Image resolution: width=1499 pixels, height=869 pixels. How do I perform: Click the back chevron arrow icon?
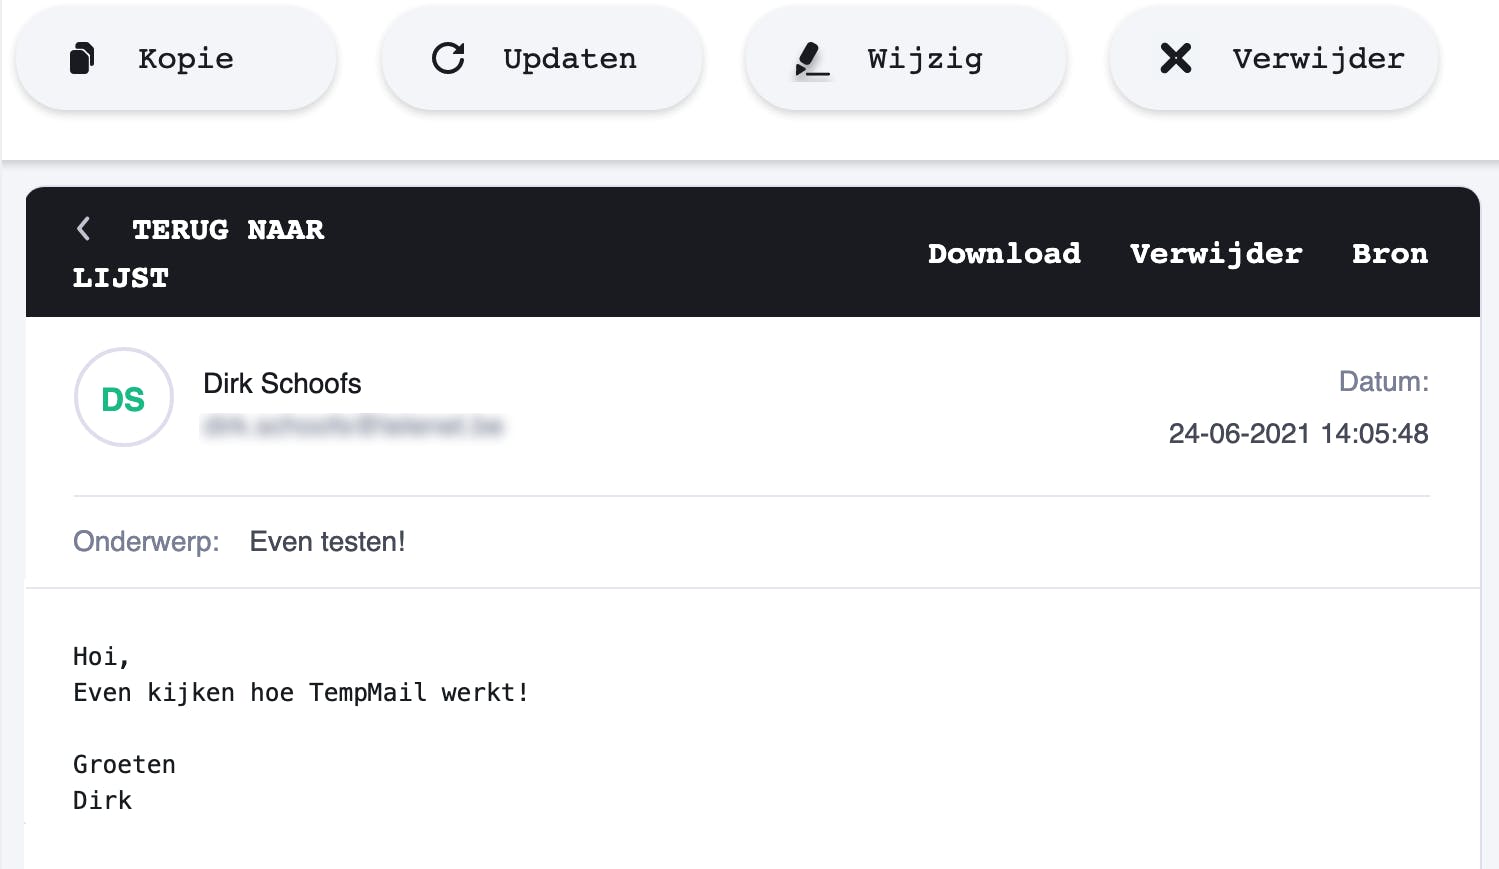point(84,230)
